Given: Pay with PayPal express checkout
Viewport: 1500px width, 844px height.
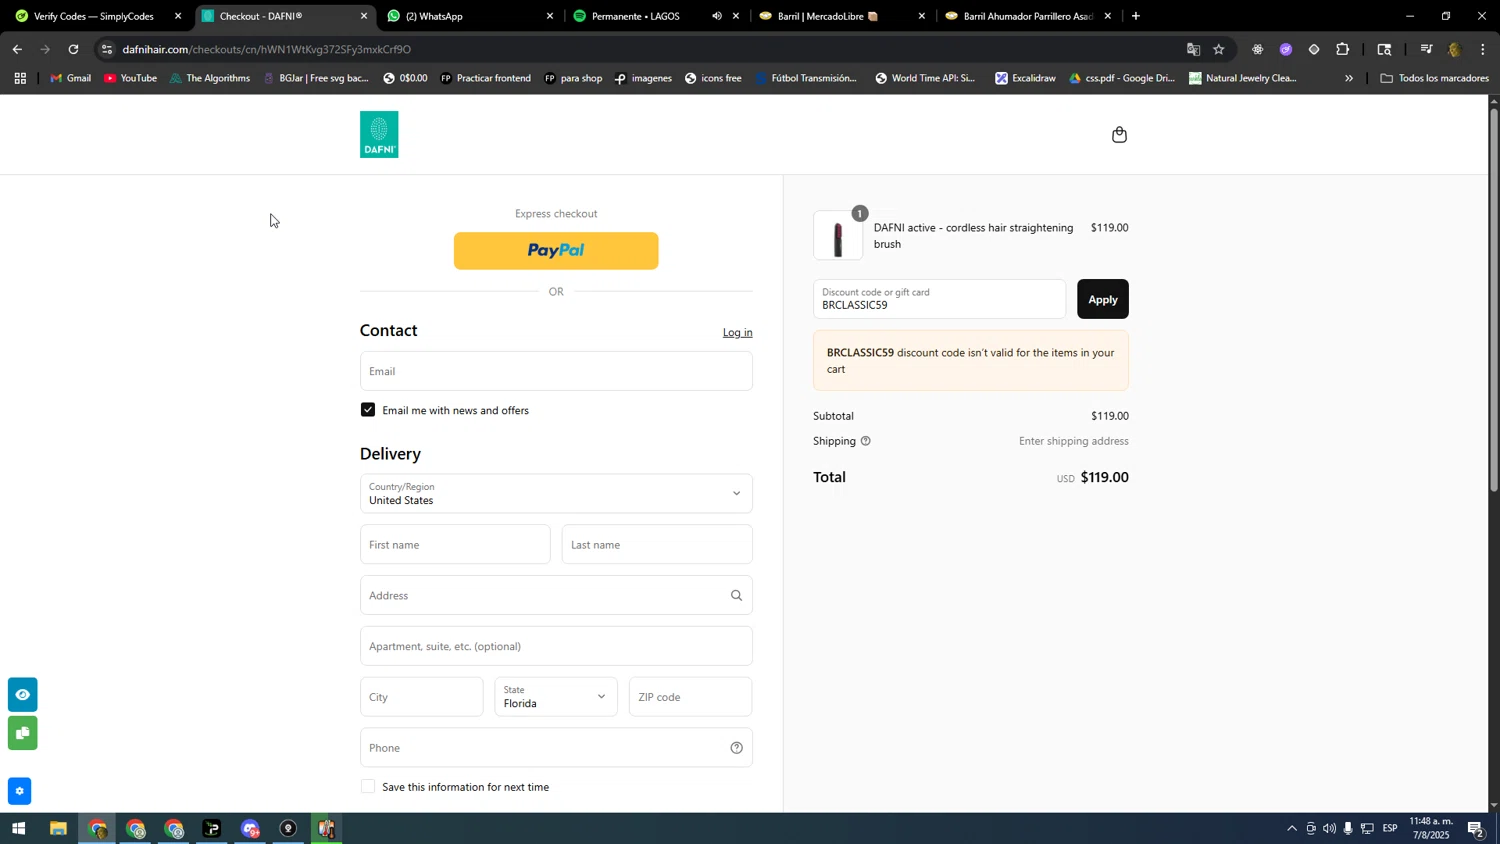Looking at the screenshot, I should tap(556, 251).
